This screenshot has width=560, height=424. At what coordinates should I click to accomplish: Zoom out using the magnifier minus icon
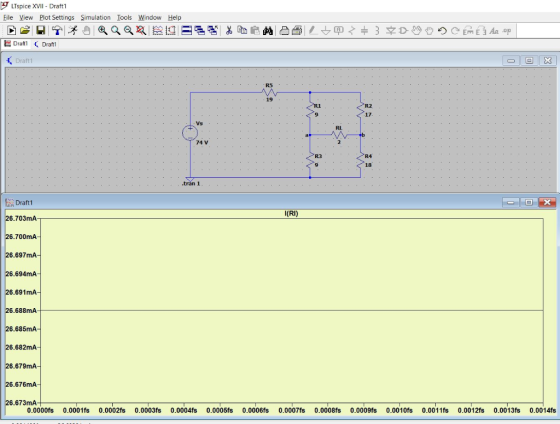pyautogui.click(x=128, y=31)
